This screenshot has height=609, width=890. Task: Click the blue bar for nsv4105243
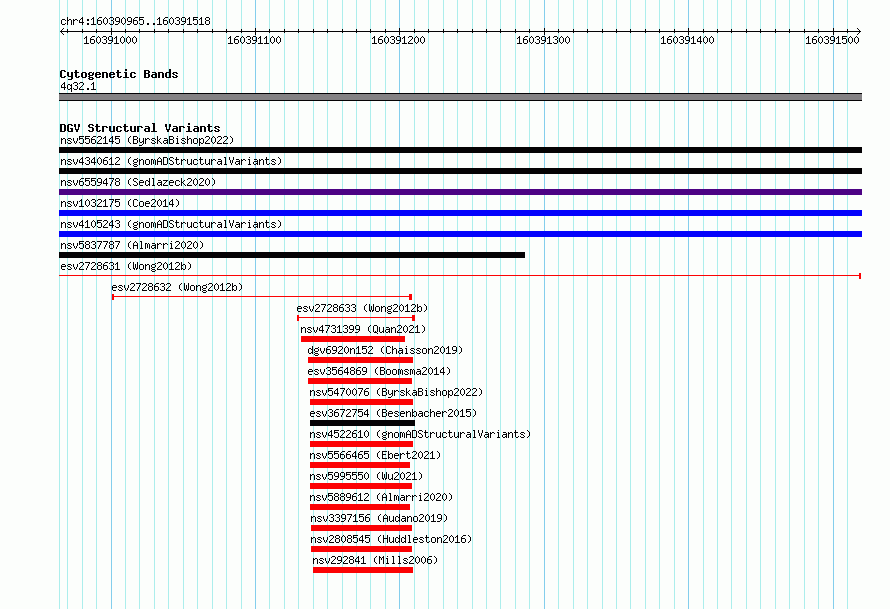coord(460,234)
